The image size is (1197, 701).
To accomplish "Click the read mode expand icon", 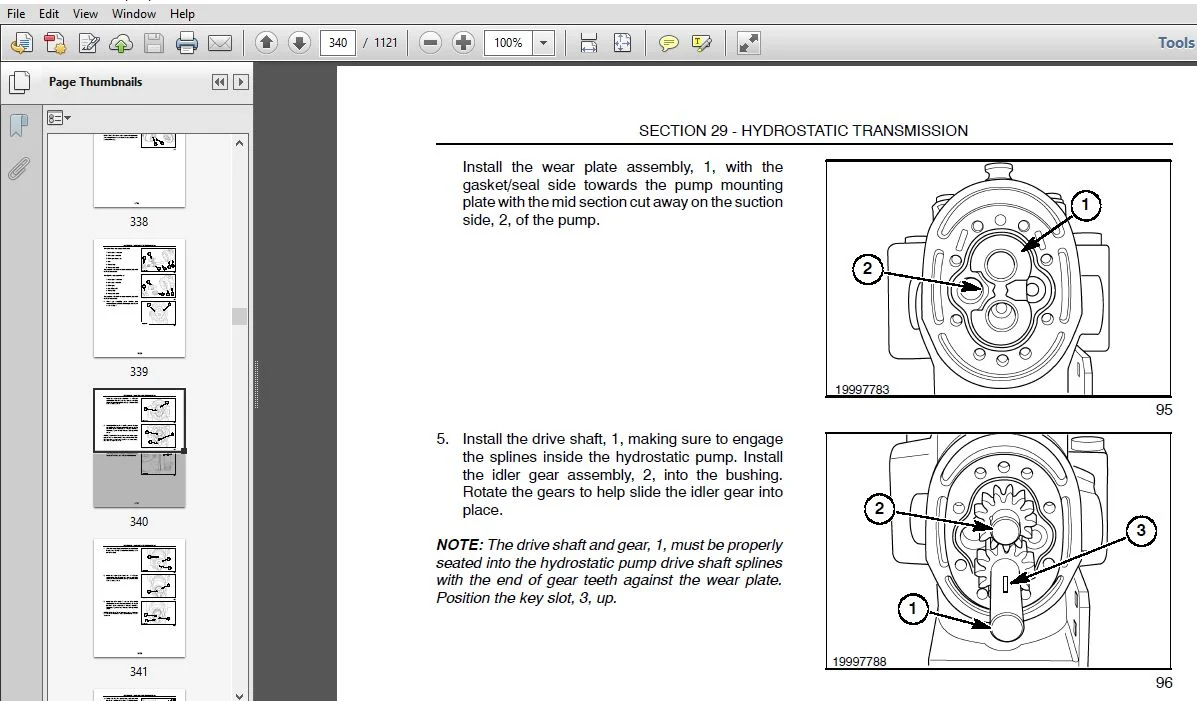I will (x=748, y=43).
